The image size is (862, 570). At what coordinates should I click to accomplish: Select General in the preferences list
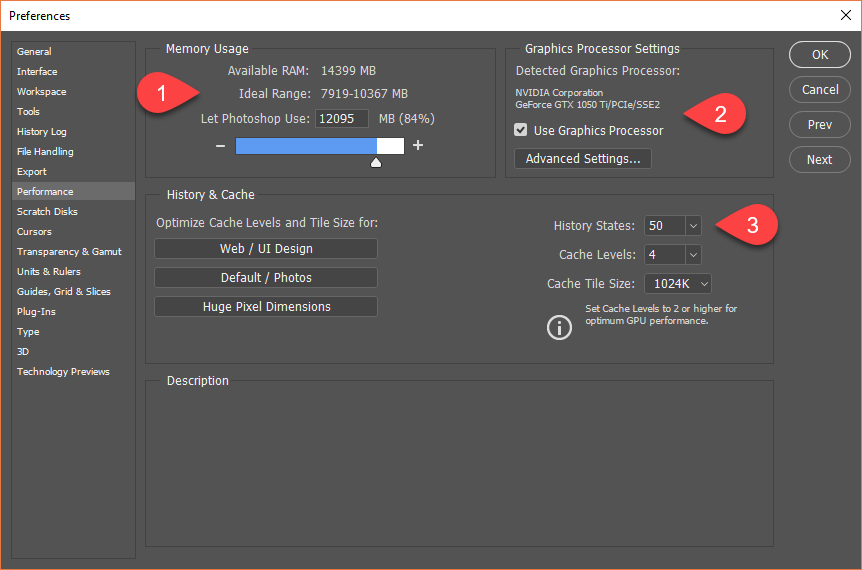click(73, 52)
